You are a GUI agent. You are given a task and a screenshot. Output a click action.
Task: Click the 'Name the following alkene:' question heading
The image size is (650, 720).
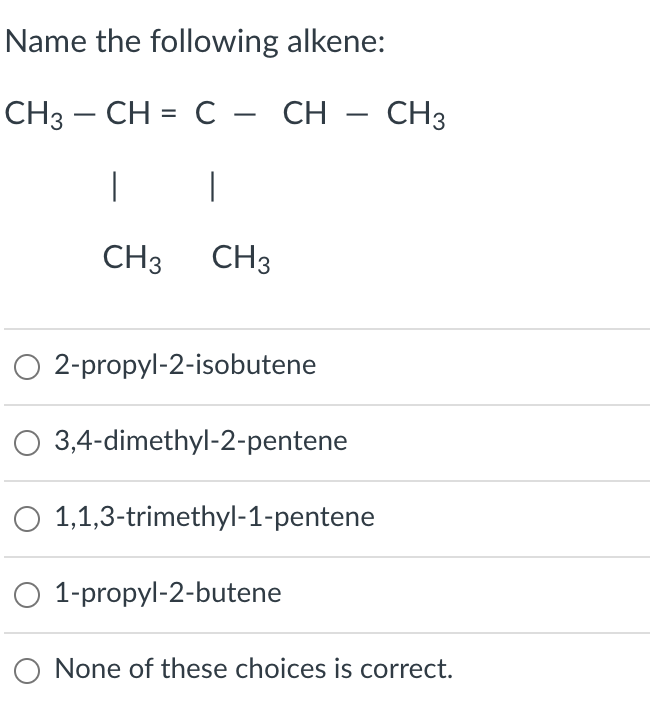click(x=195, y=42)
